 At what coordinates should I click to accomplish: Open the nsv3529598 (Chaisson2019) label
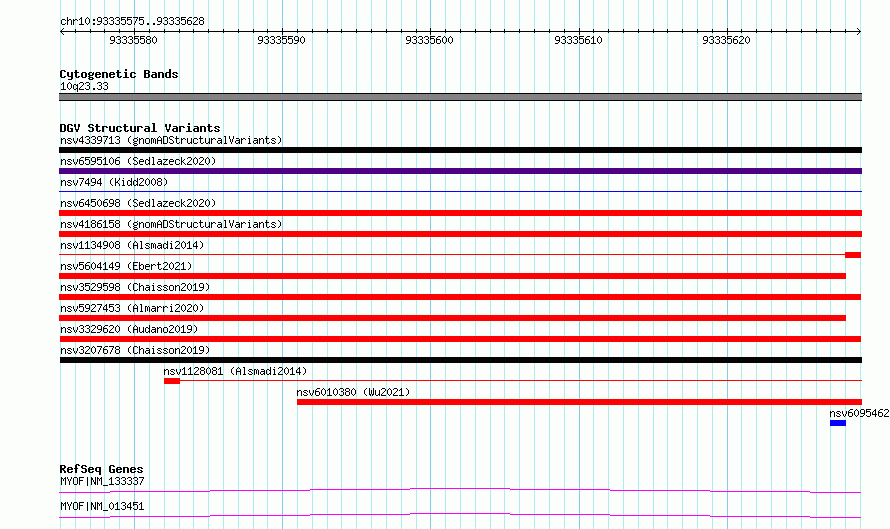point(135,287)
